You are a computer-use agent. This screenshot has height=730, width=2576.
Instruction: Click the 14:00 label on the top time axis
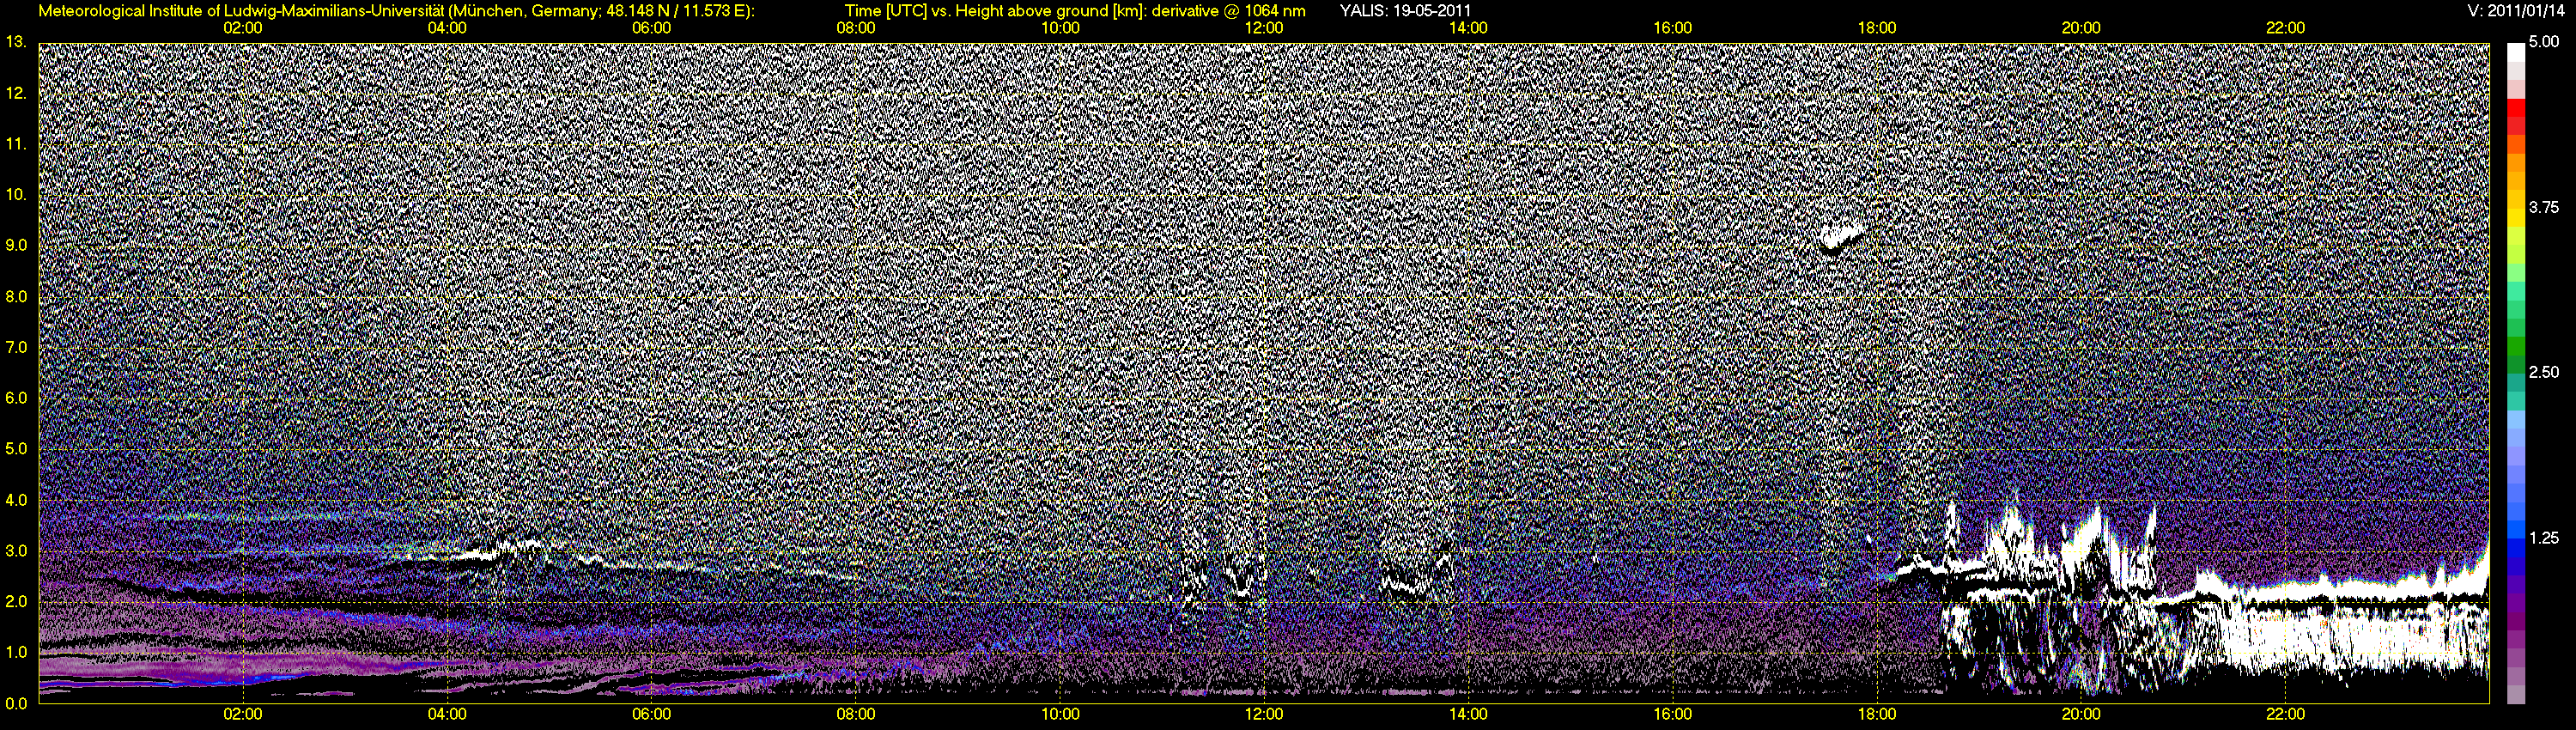[1468, 28]
